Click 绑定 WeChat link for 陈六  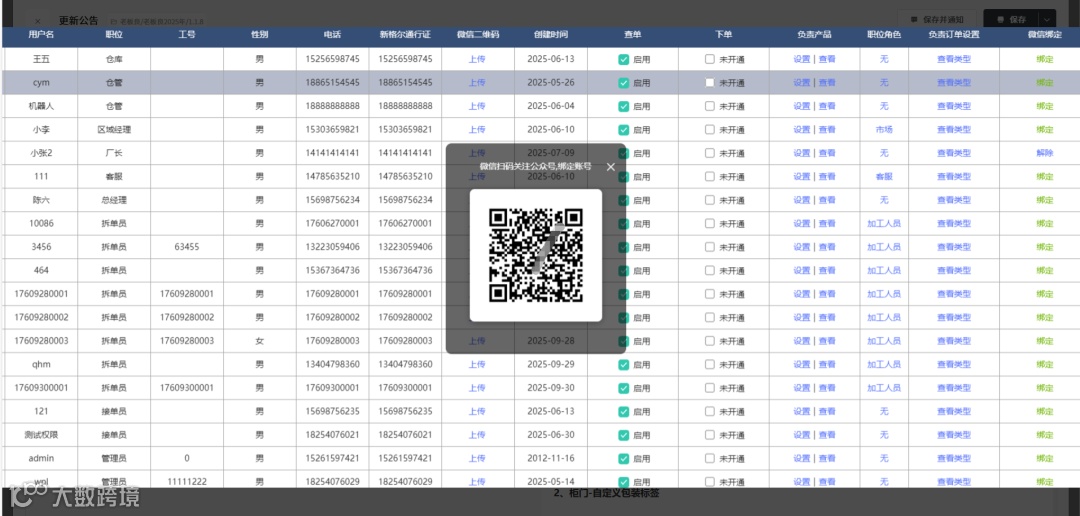pyautogui.click(x=1044, y=200)
